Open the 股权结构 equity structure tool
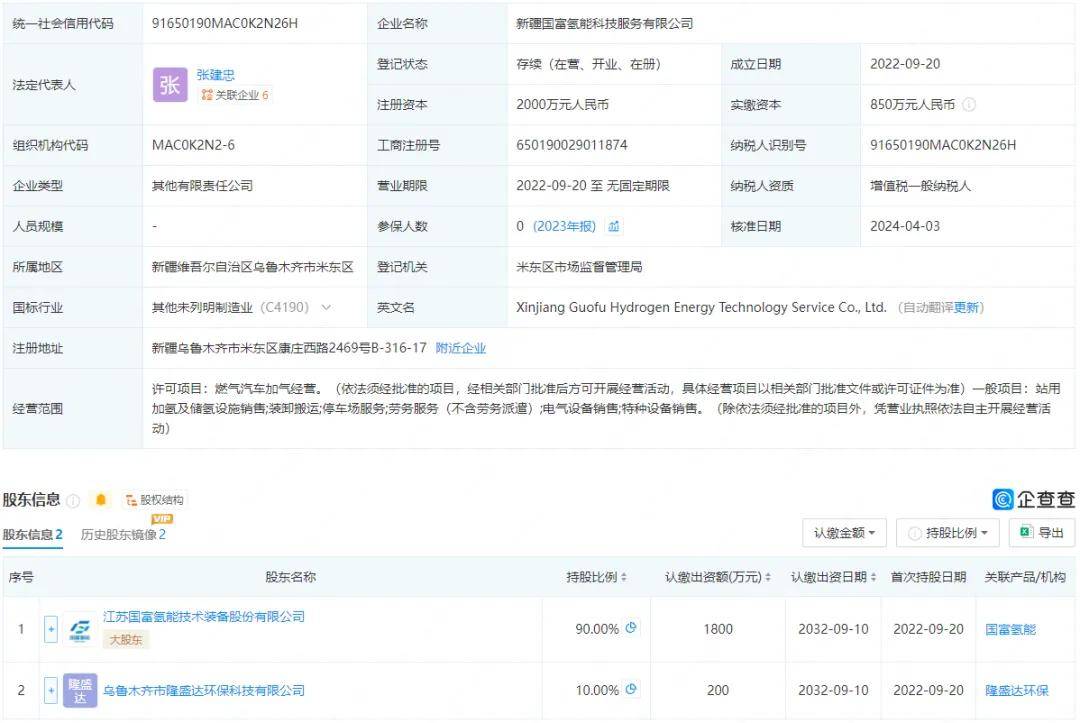Screen dimensions: 1080x723 click(x=155, y=499)
